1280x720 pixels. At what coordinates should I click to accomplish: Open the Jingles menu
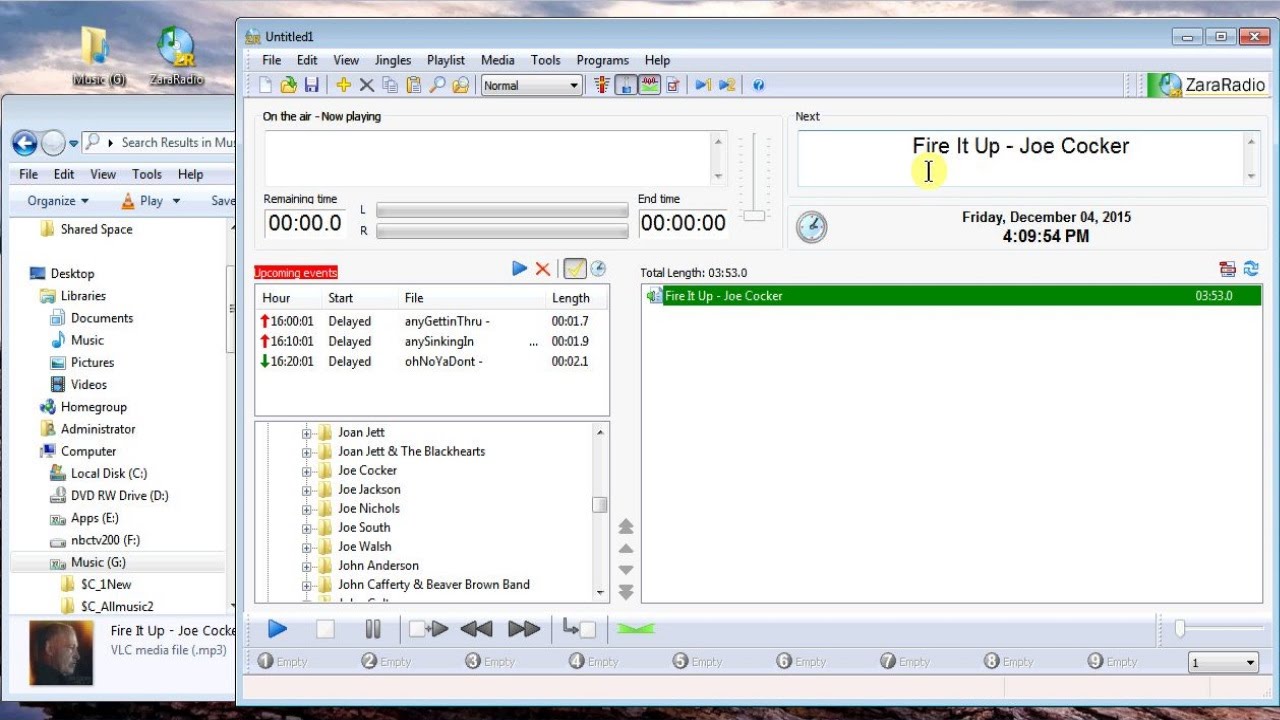(393, 60)
